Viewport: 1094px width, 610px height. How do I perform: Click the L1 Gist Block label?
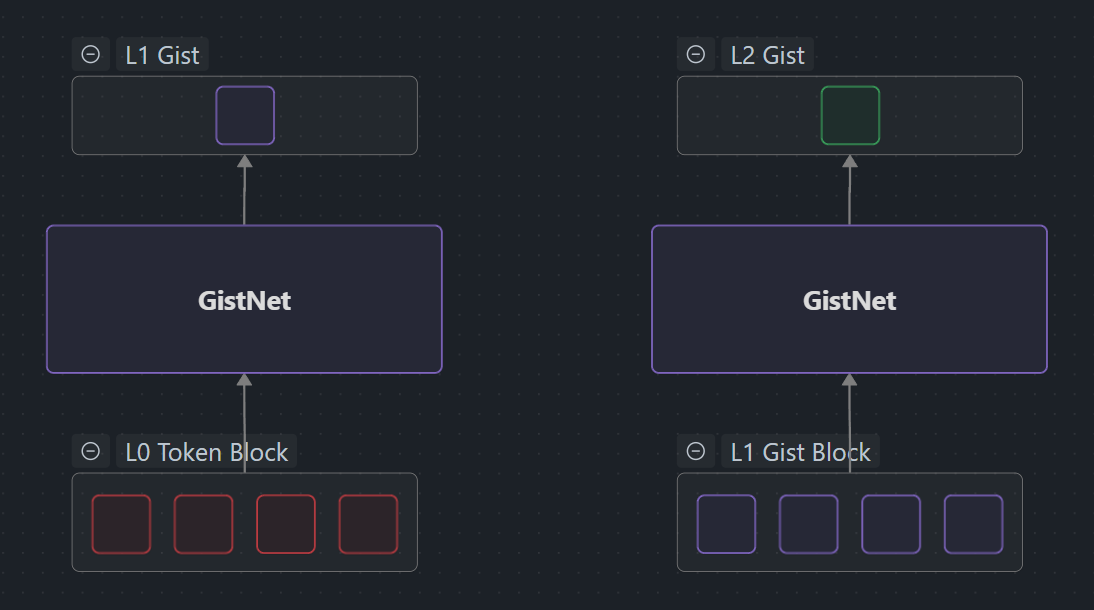[x=800, y=451]
